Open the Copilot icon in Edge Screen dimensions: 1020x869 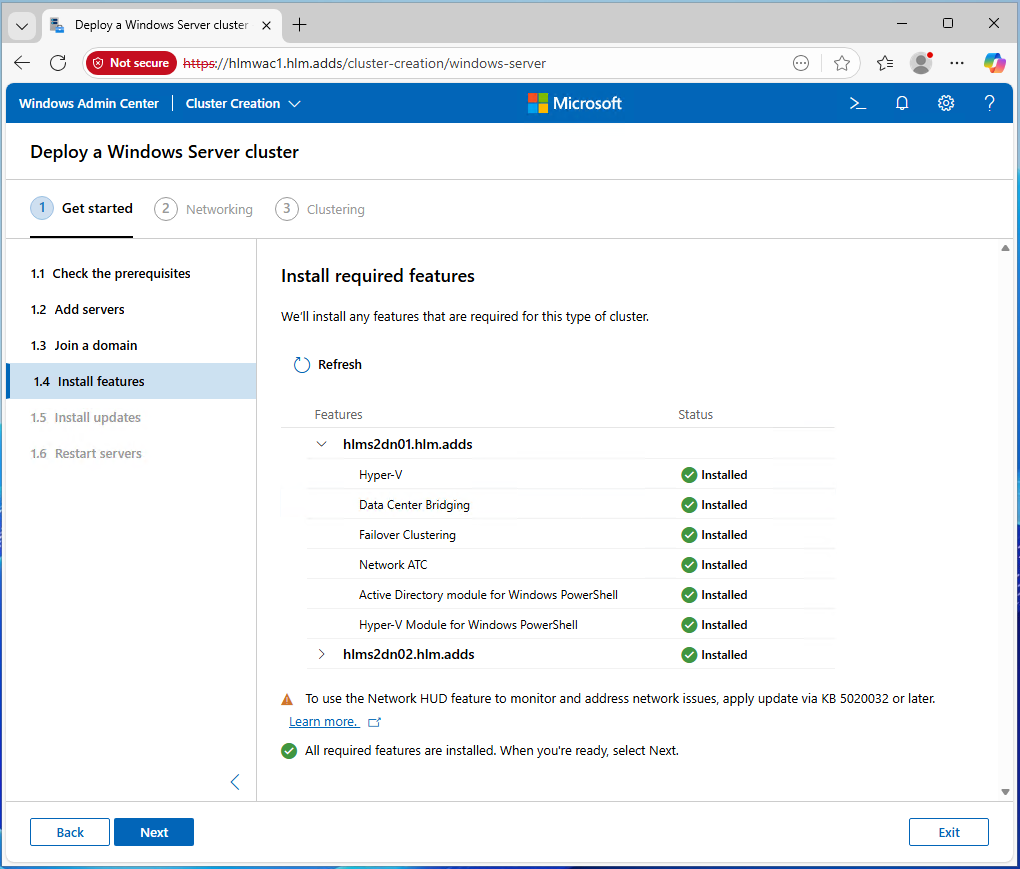pos(994,63)
